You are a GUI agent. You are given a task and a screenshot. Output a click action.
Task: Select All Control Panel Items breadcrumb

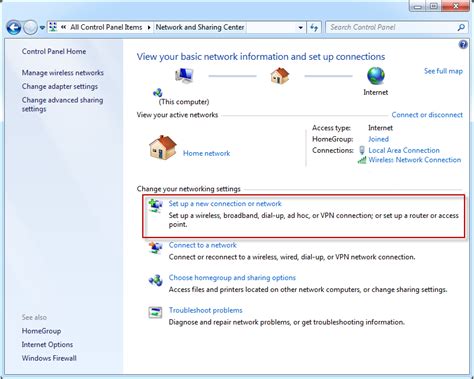[106, 27]
